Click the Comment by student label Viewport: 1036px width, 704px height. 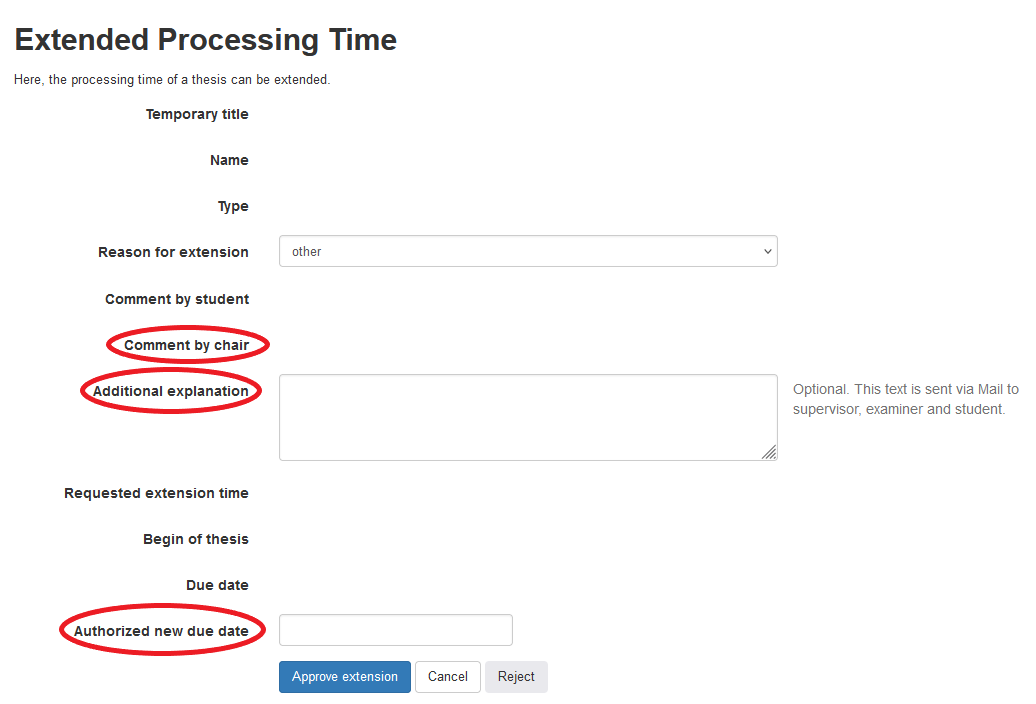pos(177,299)
